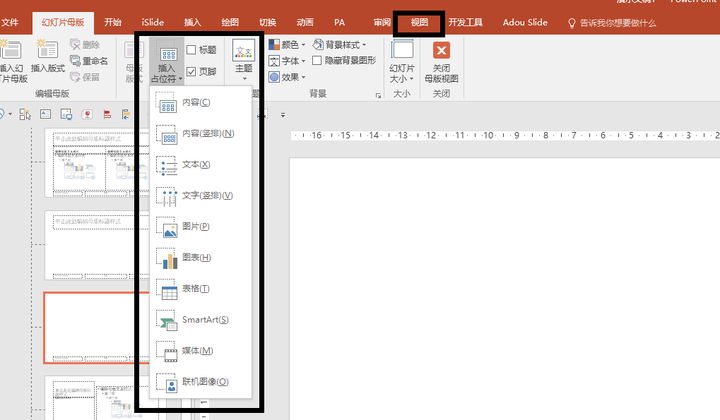Open the 背景 group dialog launcher

tap(378, 95)
